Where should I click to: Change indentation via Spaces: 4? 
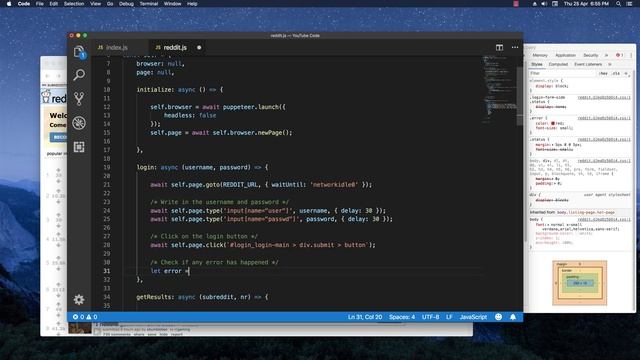tap(402, 317)
